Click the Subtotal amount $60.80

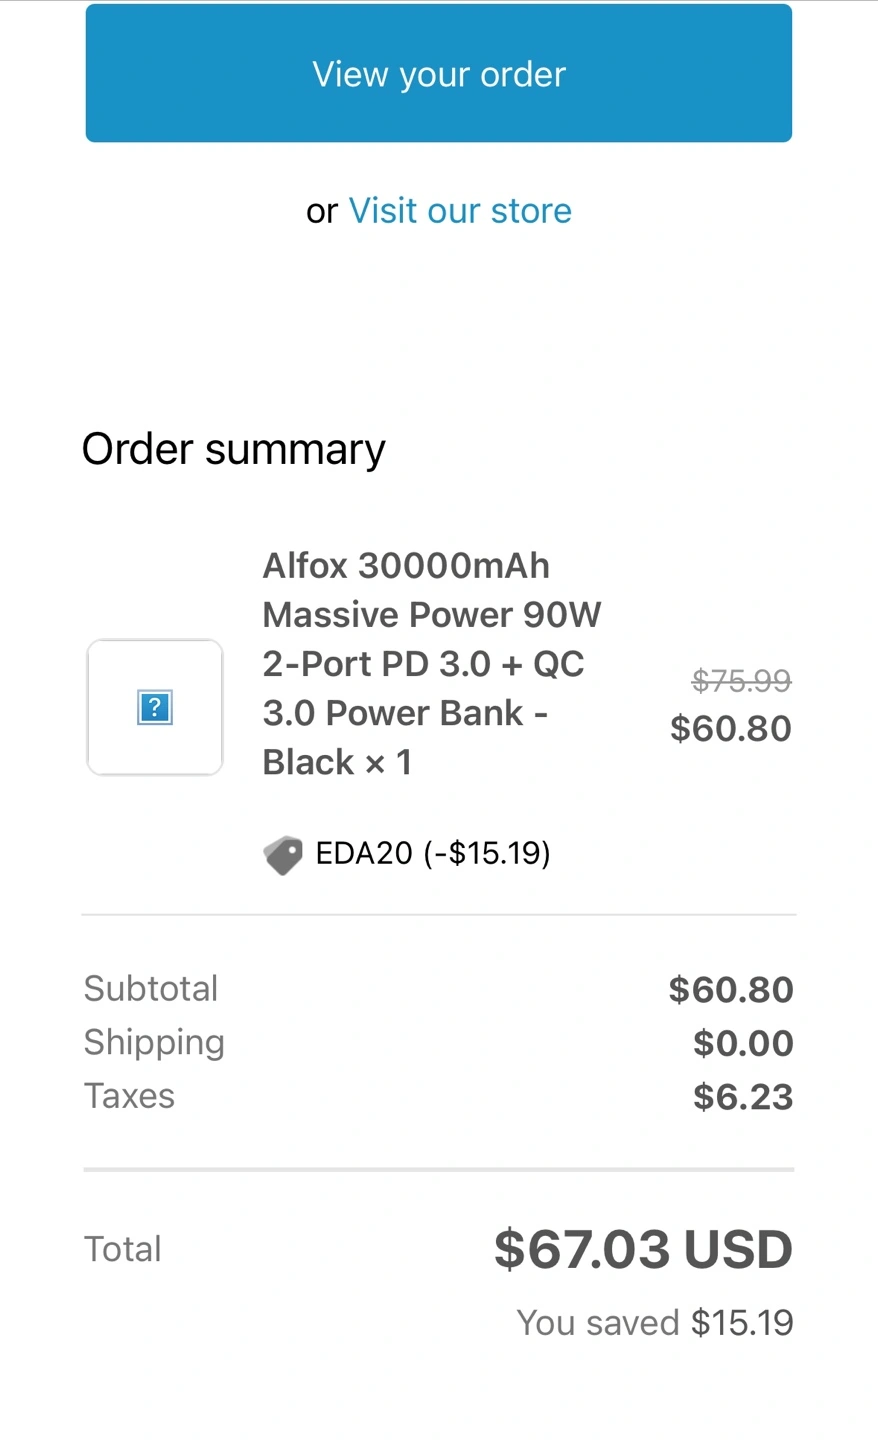click(x=731, y=989)
